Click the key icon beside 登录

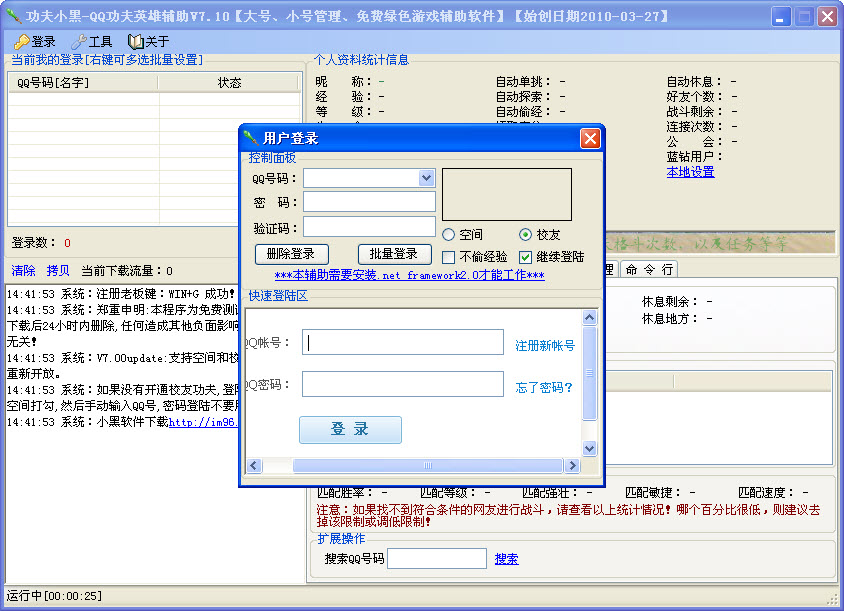[22, 41]
